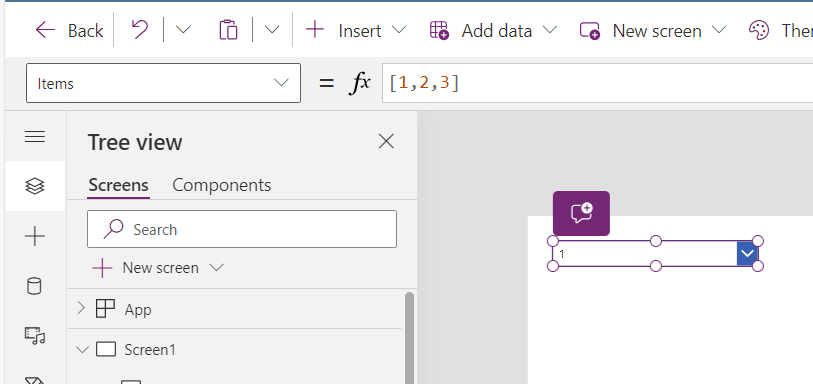Open the Insert menu
The width and height of the screenshot is (813, 384).
coord(343,31)
